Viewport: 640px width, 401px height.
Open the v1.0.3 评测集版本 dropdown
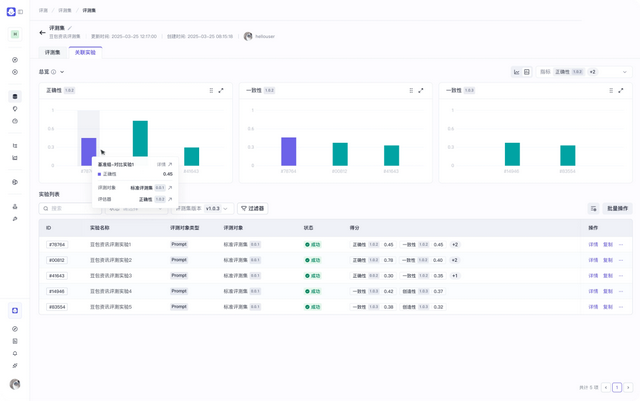pos(218,208)
